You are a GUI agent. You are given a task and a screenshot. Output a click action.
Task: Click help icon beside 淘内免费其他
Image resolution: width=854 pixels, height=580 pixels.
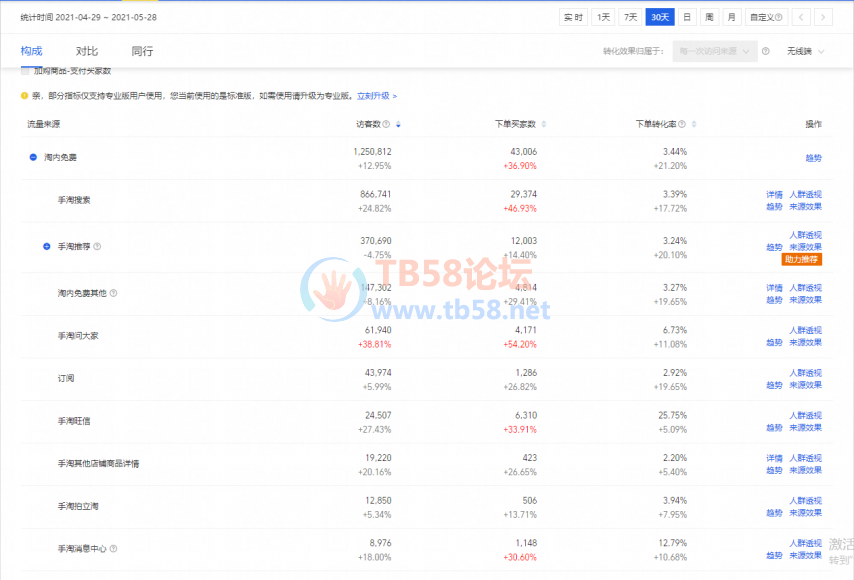(113, 293)
